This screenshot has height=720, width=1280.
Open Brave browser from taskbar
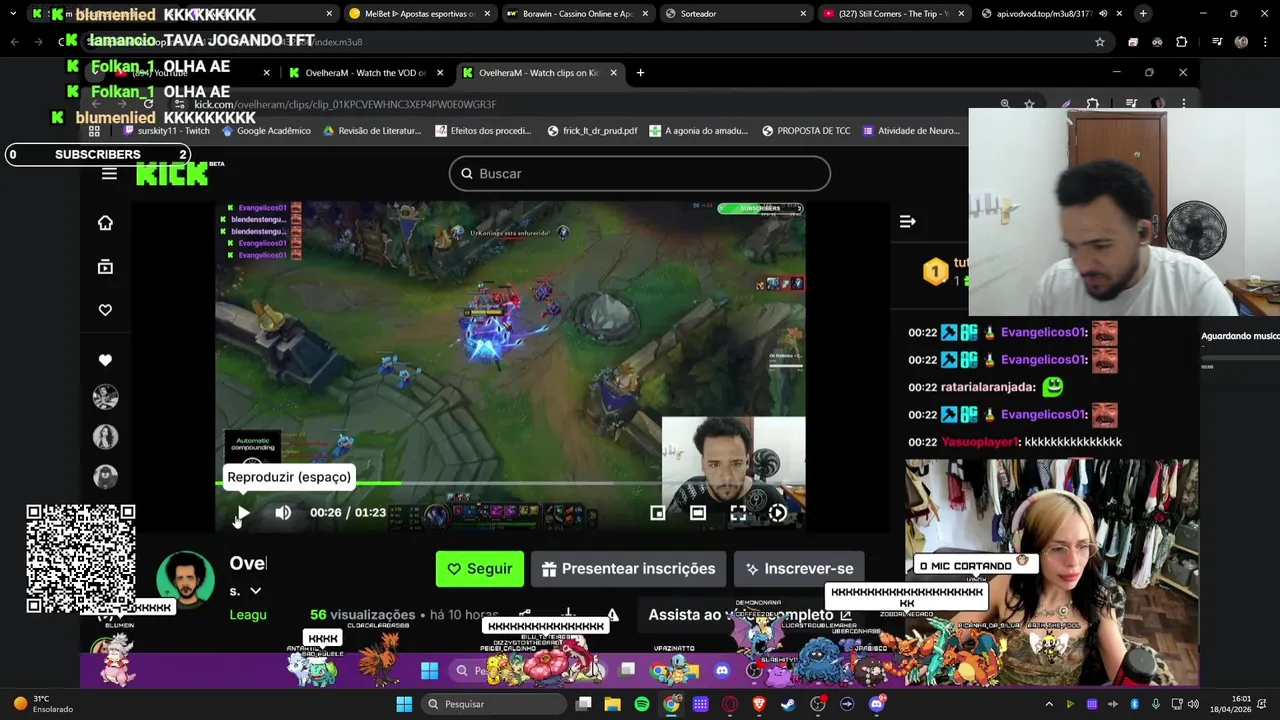[759, 704]
